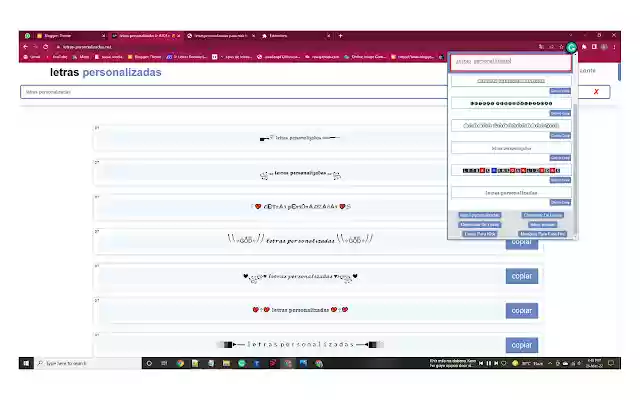640x400 pixels.
Task: Copy the popup's outlined circle letters style
Action: (x=560, y=136)
